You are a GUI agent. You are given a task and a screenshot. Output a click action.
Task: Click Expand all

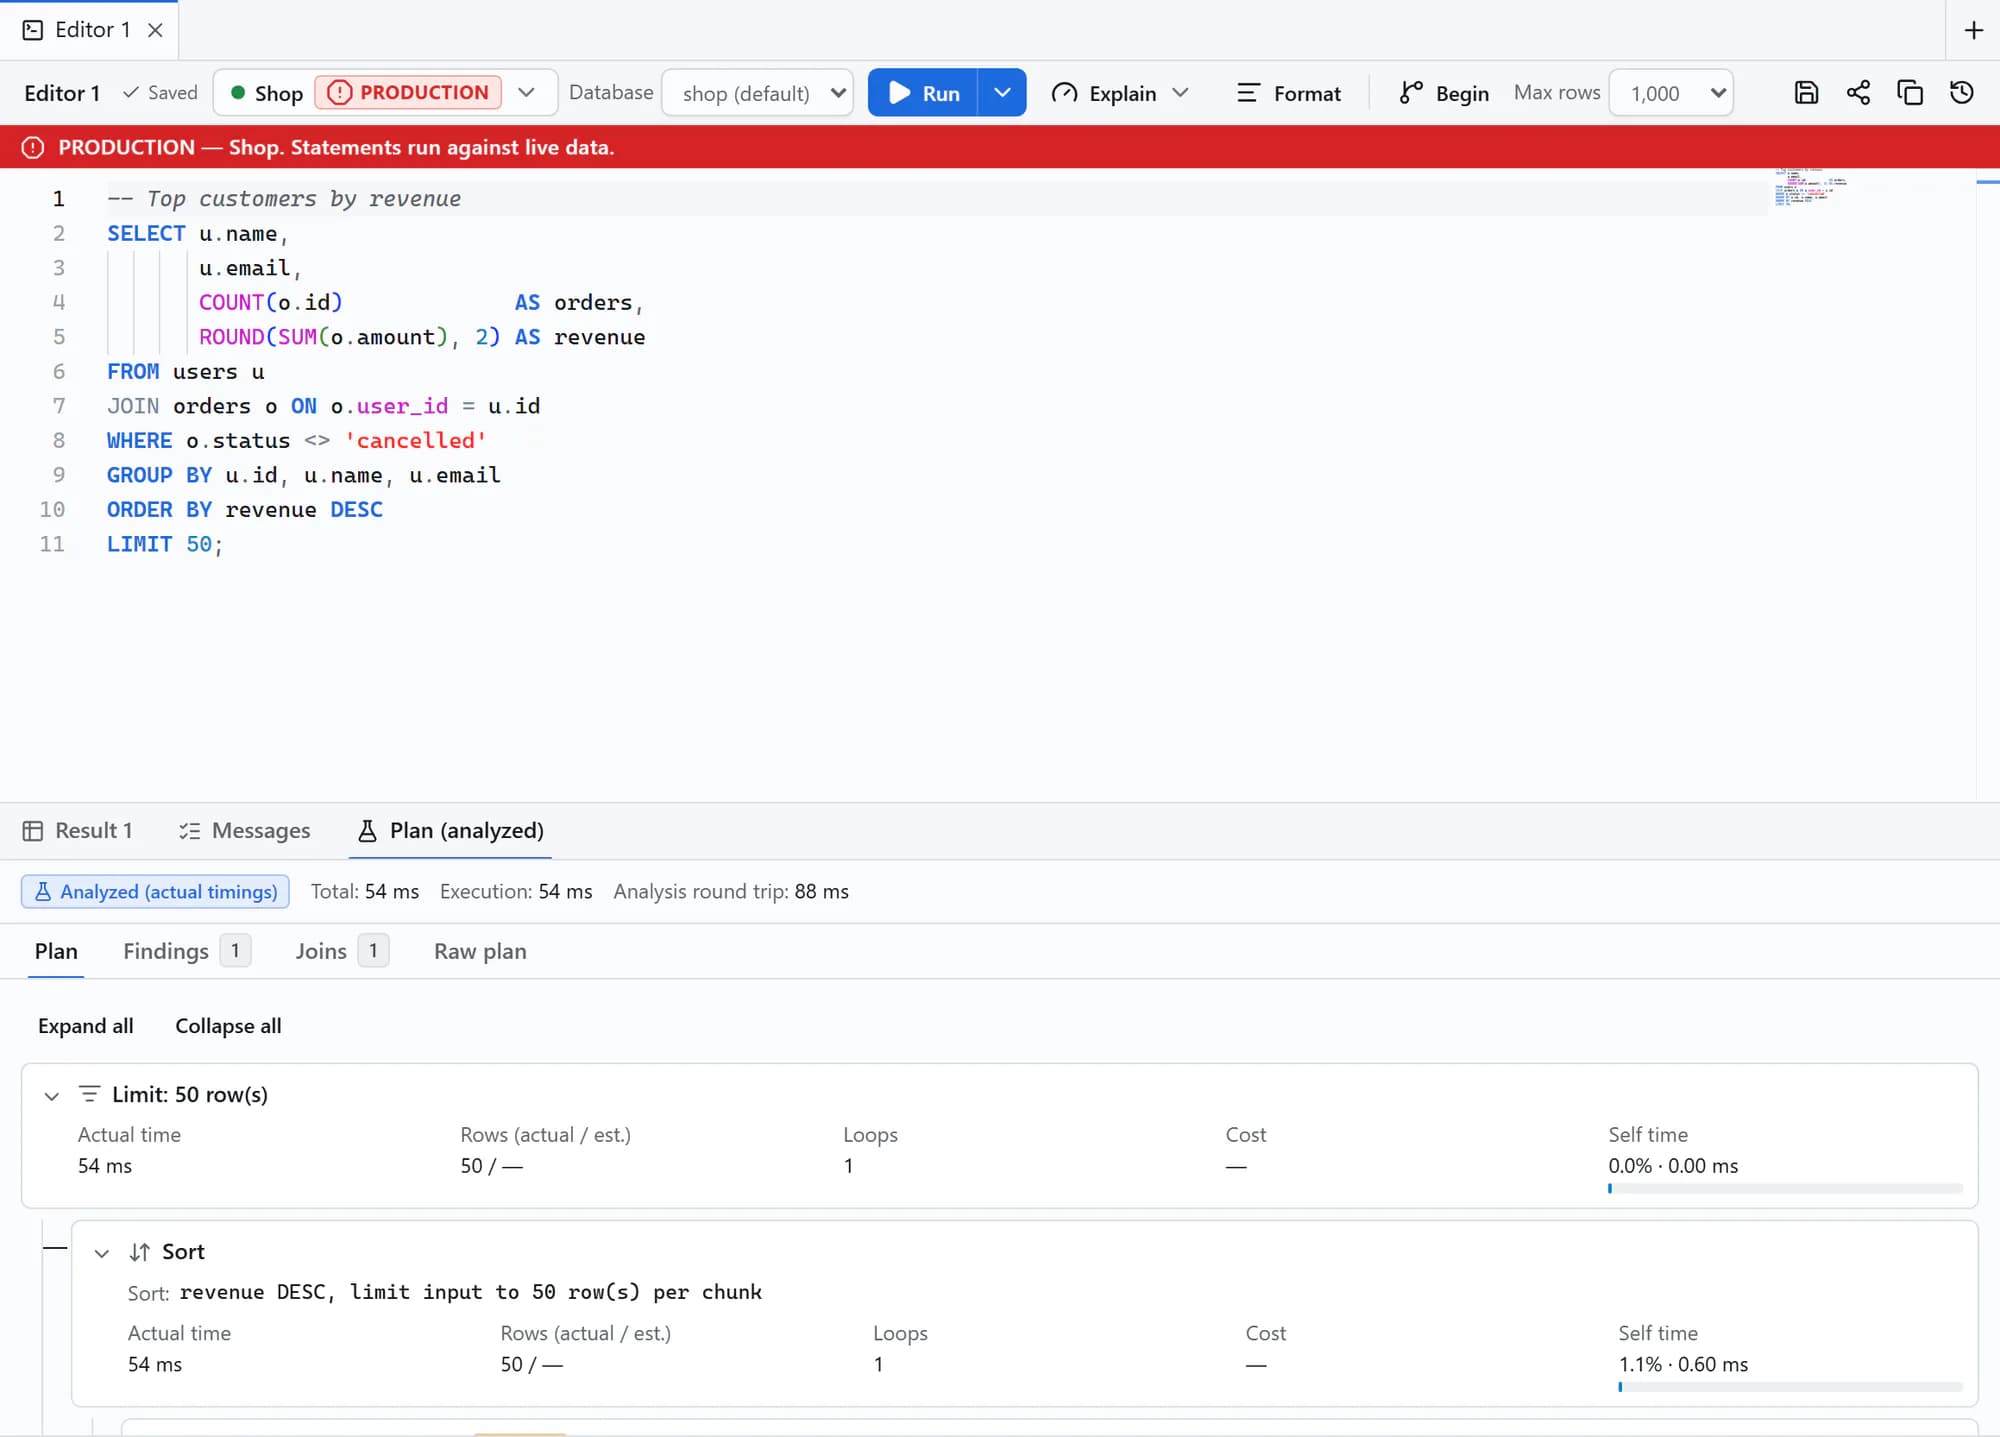click(85, 1026)
